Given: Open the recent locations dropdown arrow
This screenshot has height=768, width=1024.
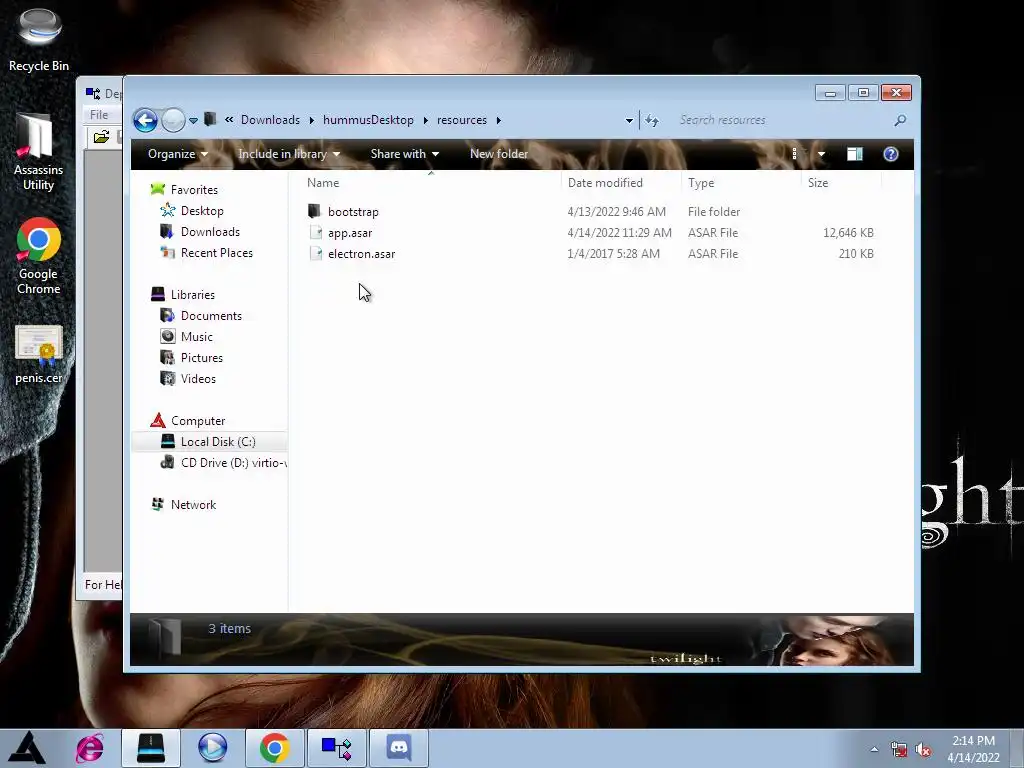Looking at the screenshot, I should pos(193,121).
